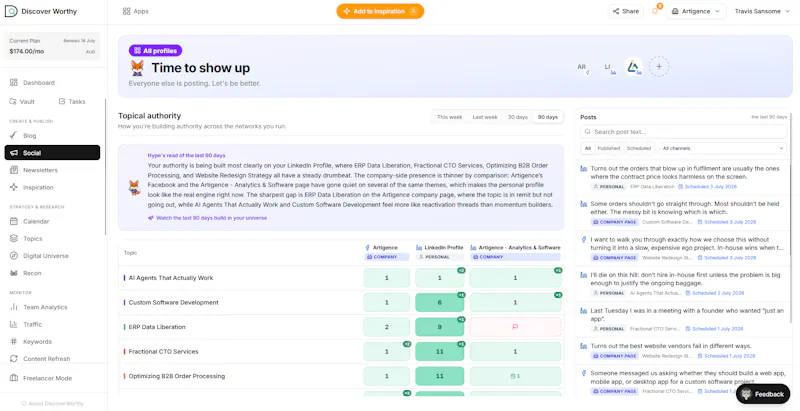Click the Digital Universe compass icon
The height and width of the screenshot is (411, 800).
pyautogui.click(x=14, y=256)
